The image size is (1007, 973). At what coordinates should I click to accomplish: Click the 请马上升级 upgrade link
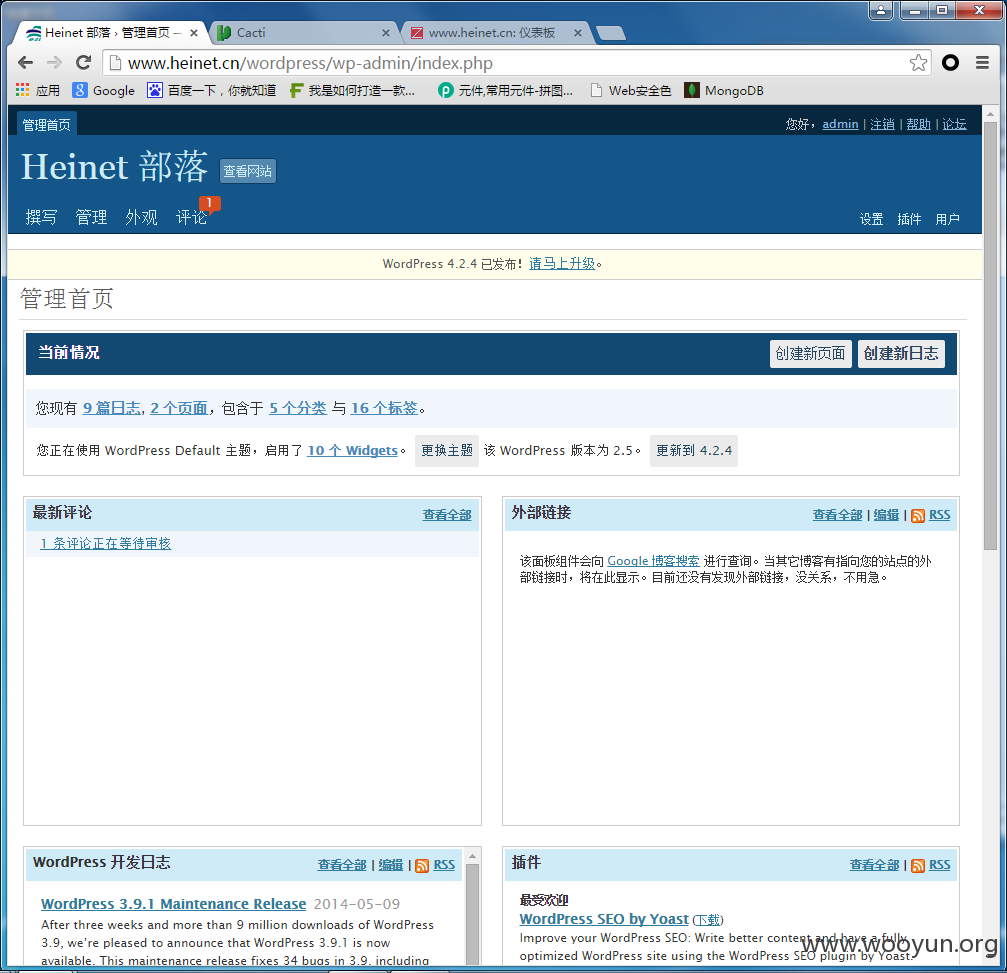tap(562, 264)
